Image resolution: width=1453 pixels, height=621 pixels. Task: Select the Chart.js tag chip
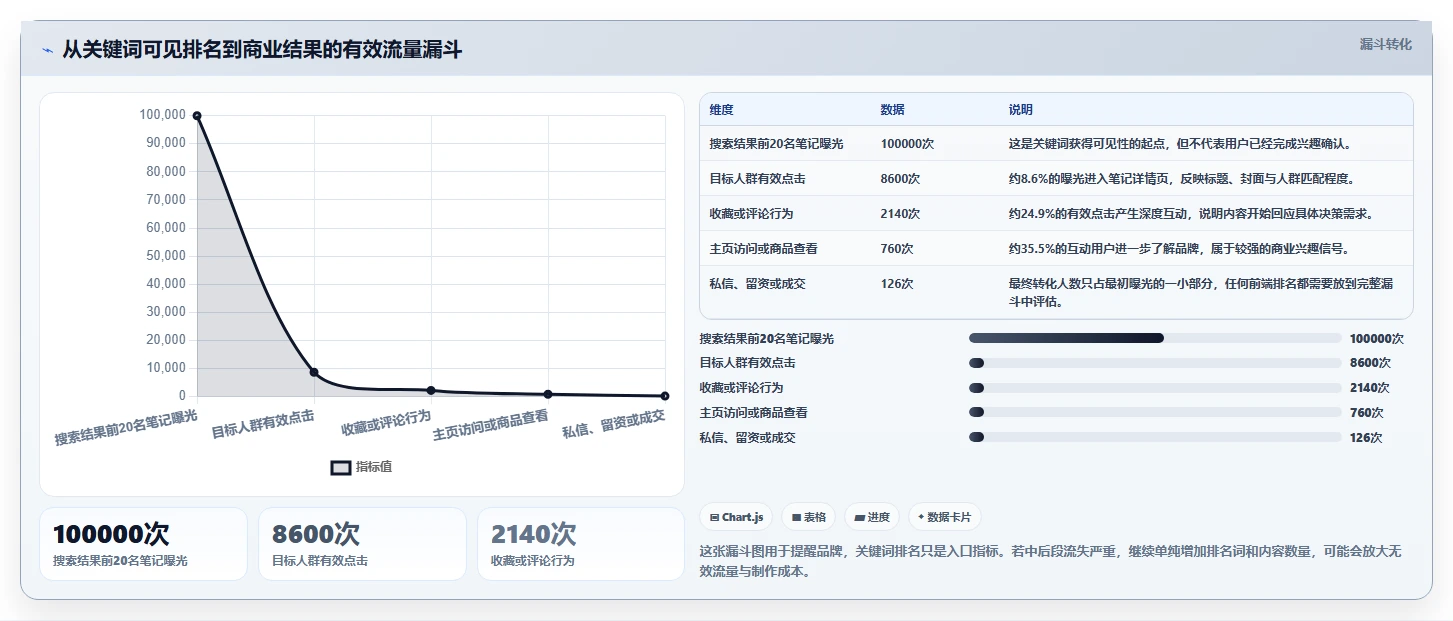pos(736,517)
